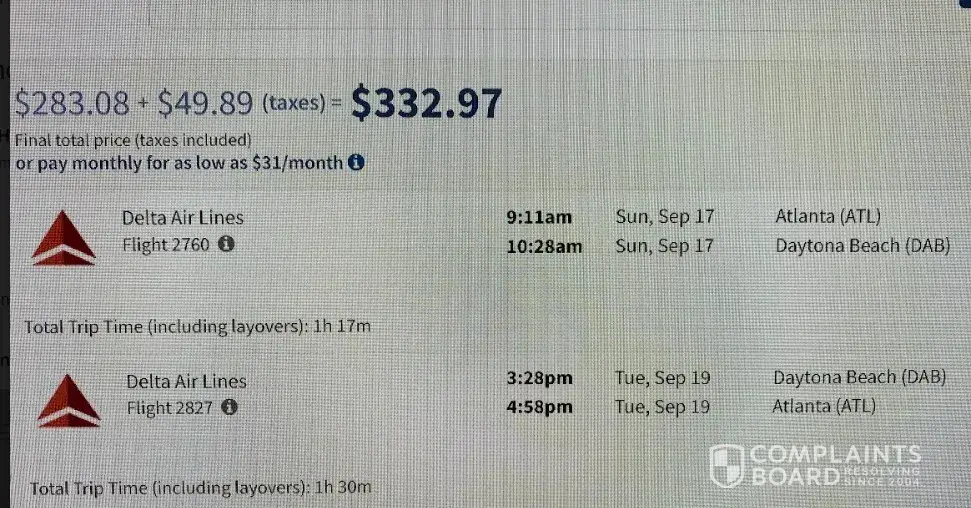Select the Flight 2760 label
The width and height of the screenshot is (971, 508).
[x=166, y=243]
